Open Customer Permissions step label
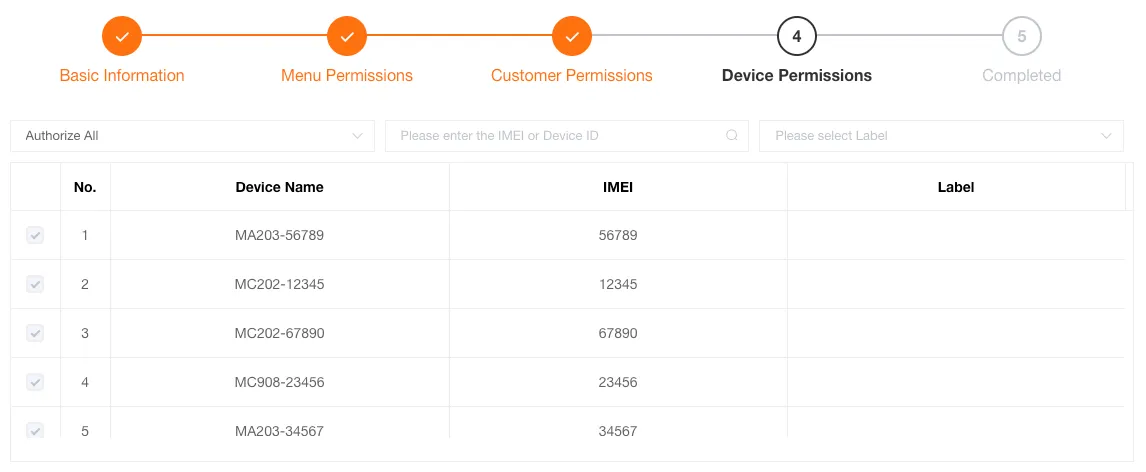 click(572, 76)
